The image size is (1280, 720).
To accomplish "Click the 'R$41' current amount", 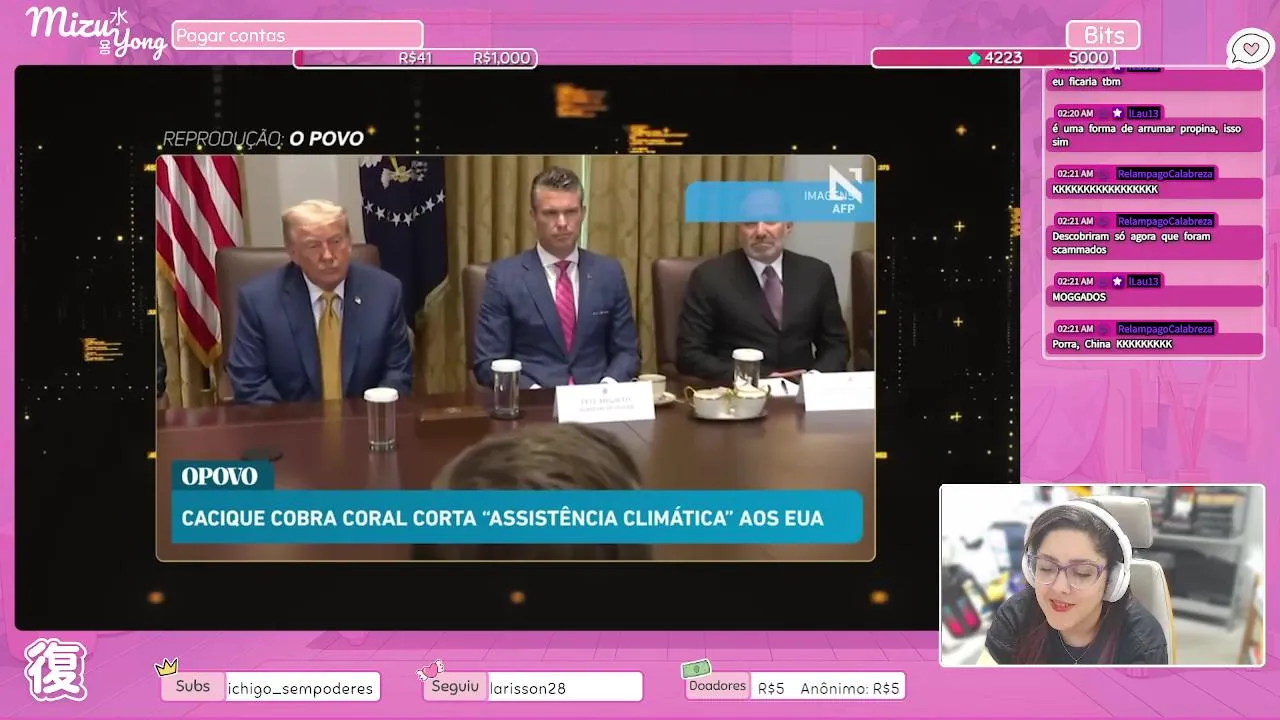I will [x=415, y=58].
